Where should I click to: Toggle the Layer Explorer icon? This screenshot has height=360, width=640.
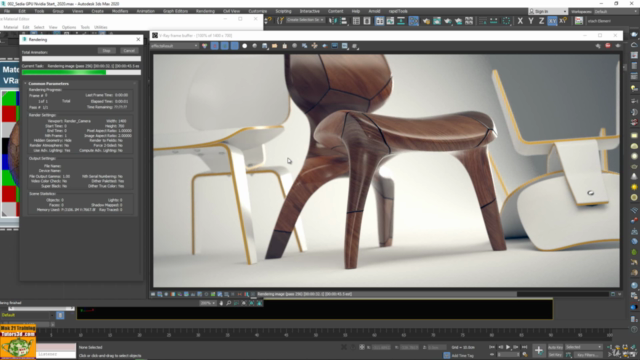[367, 21]
